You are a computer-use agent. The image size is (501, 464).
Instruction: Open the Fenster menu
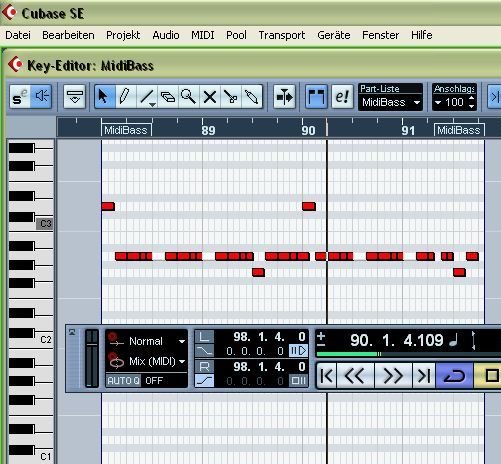point(380,35)
